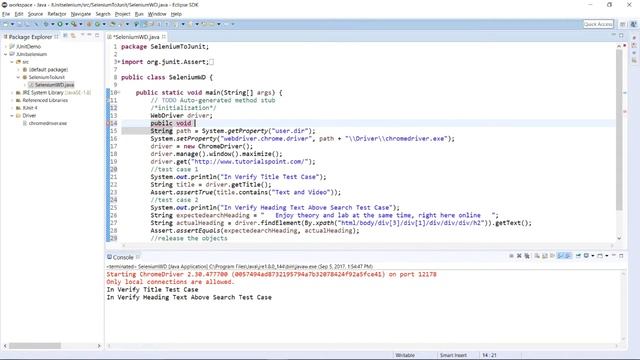640x360 pixels.
Task: Click Writable in status bar
Action: point(405,355)
